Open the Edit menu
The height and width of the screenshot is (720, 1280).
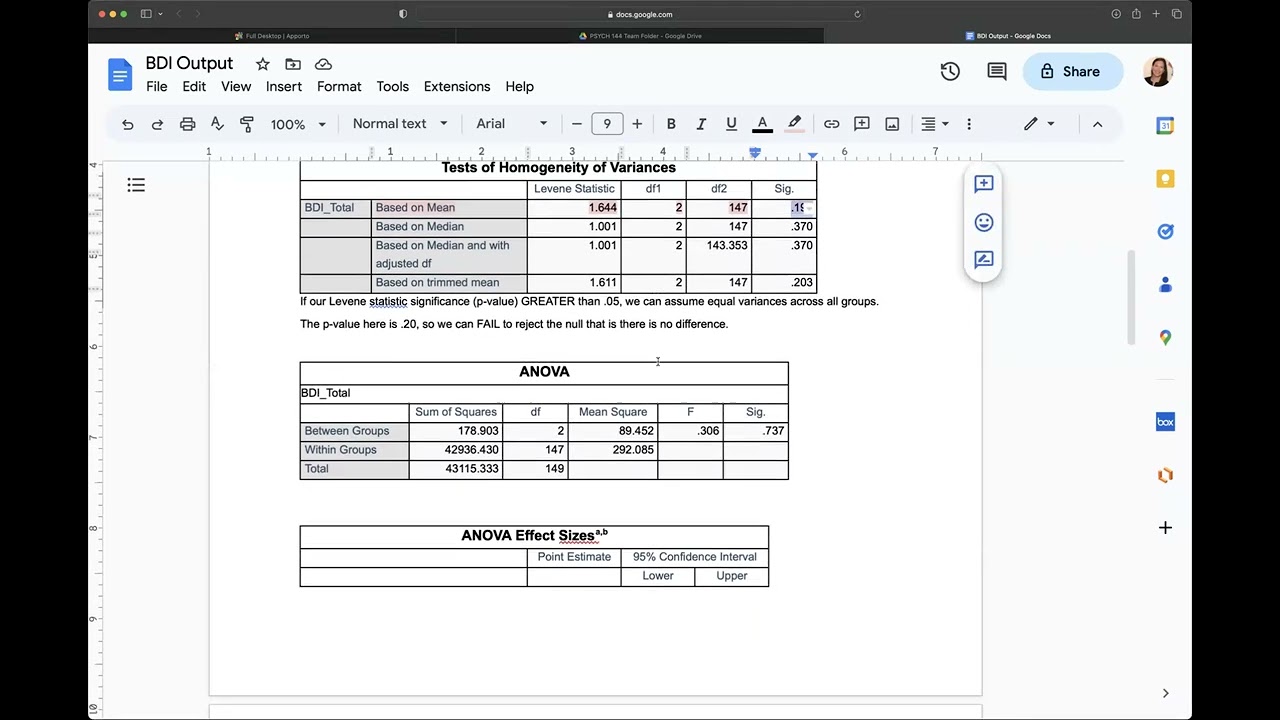(x=194, y=86)
